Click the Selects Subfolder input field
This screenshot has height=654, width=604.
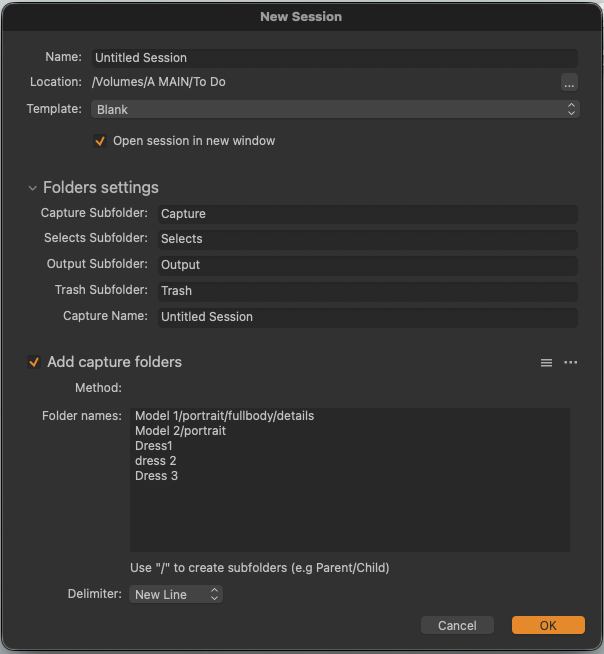(x=366, y=239)
